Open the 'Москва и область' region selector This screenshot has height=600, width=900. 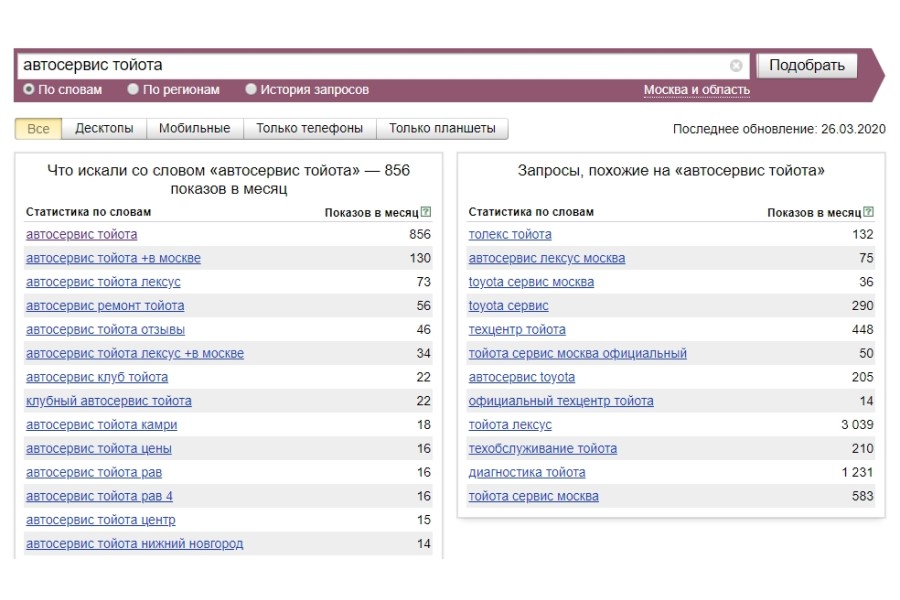pyautogui.click(x=696, y=90)
